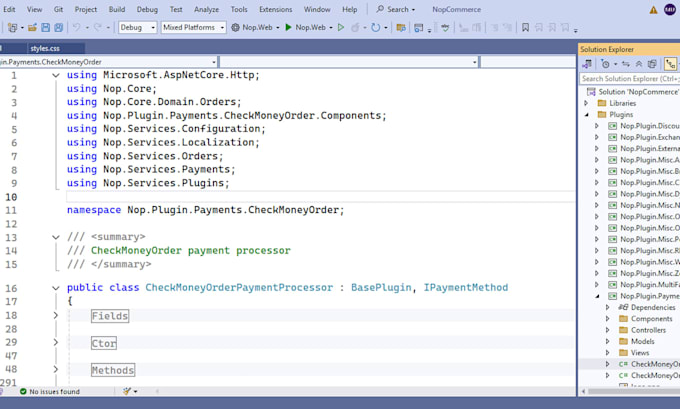The width and height of the screenshot is (680, 409).
Task: Click the find in files folder icon
Action: 401,27
